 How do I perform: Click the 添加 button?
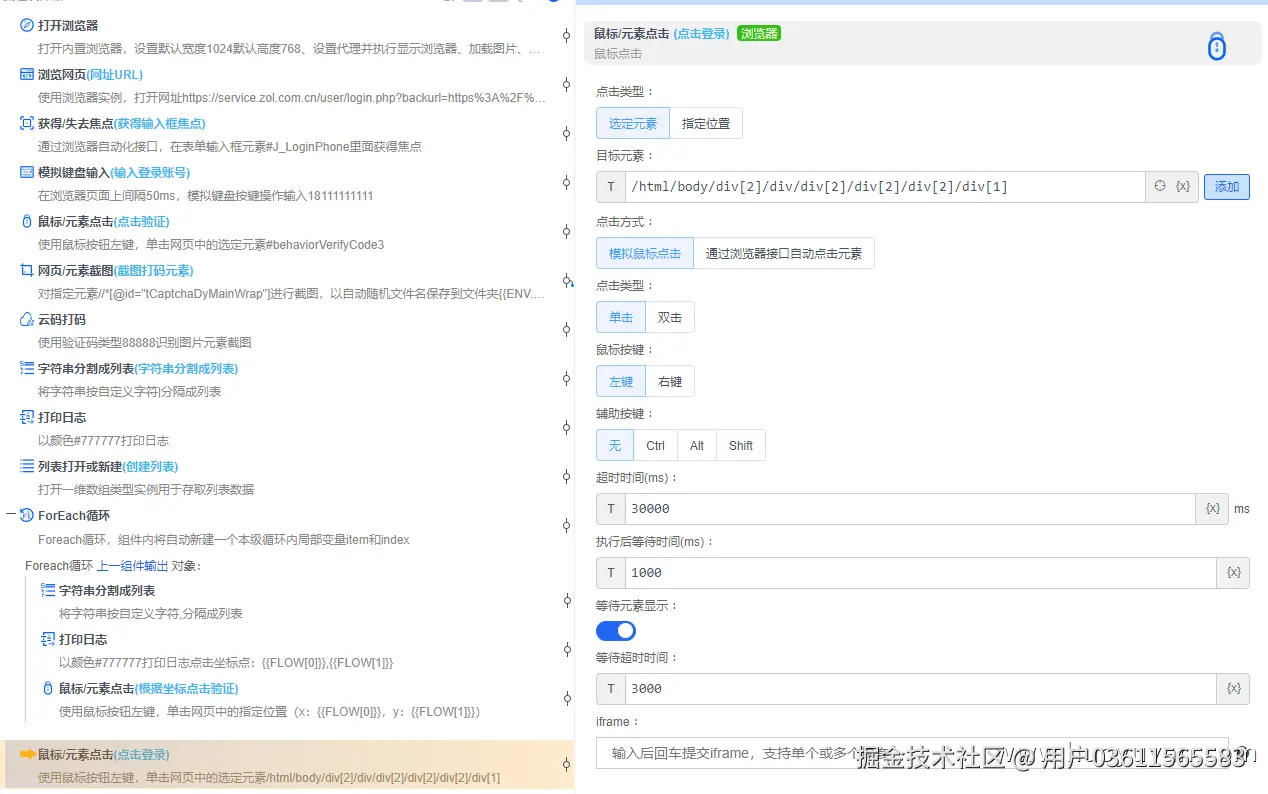coord(1227,187)
